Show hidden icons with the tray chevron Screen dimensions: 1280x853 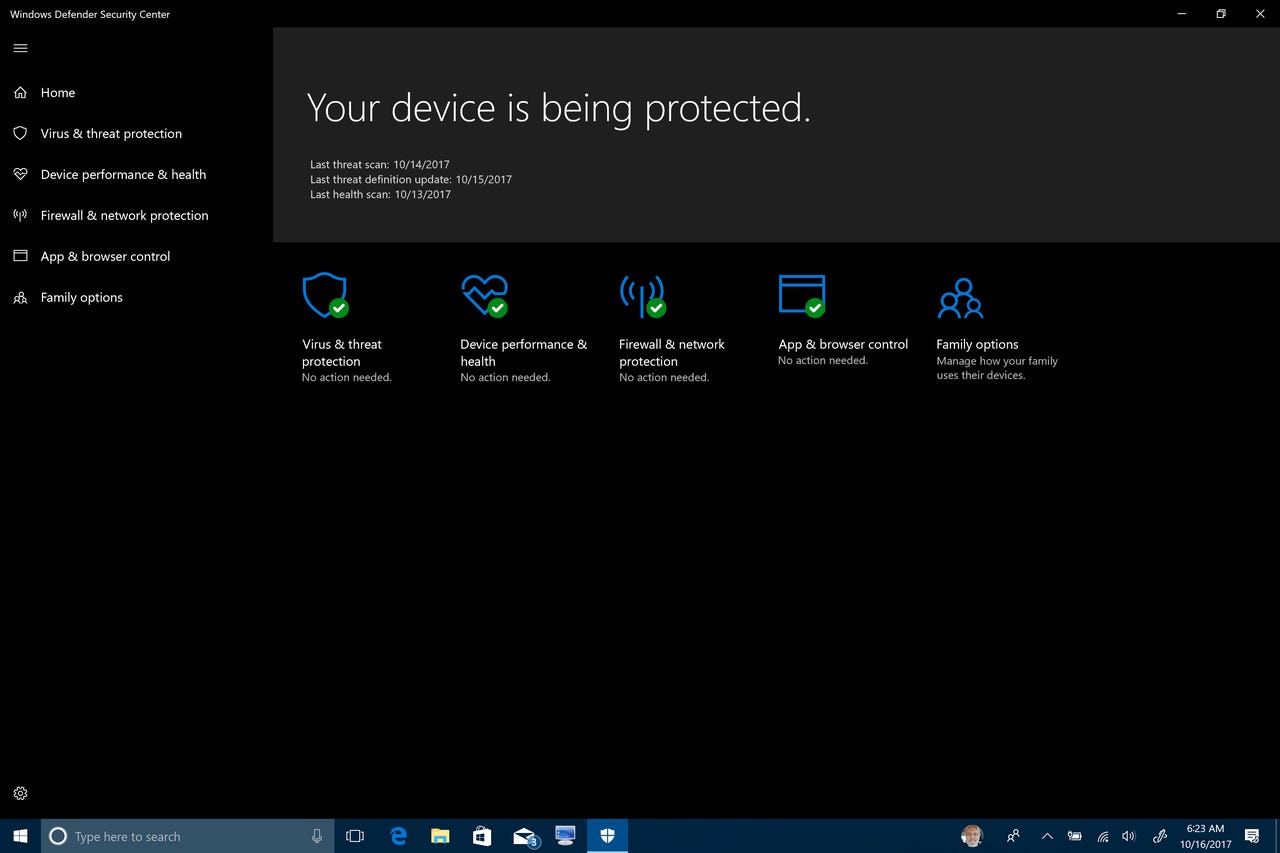(1046, 836)
